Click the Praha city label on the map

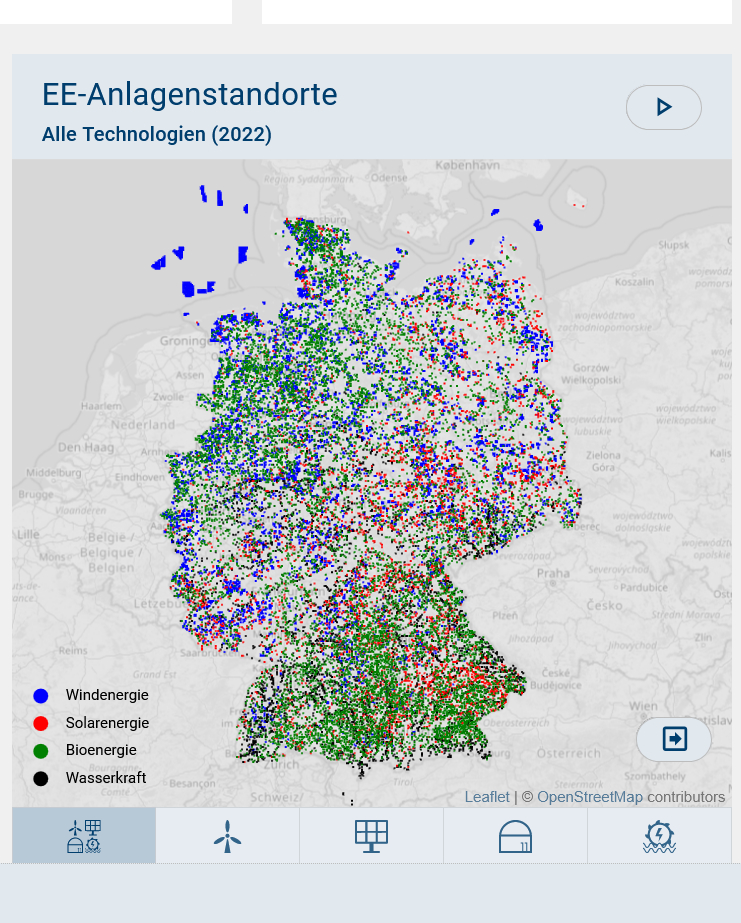coord(553,574)
